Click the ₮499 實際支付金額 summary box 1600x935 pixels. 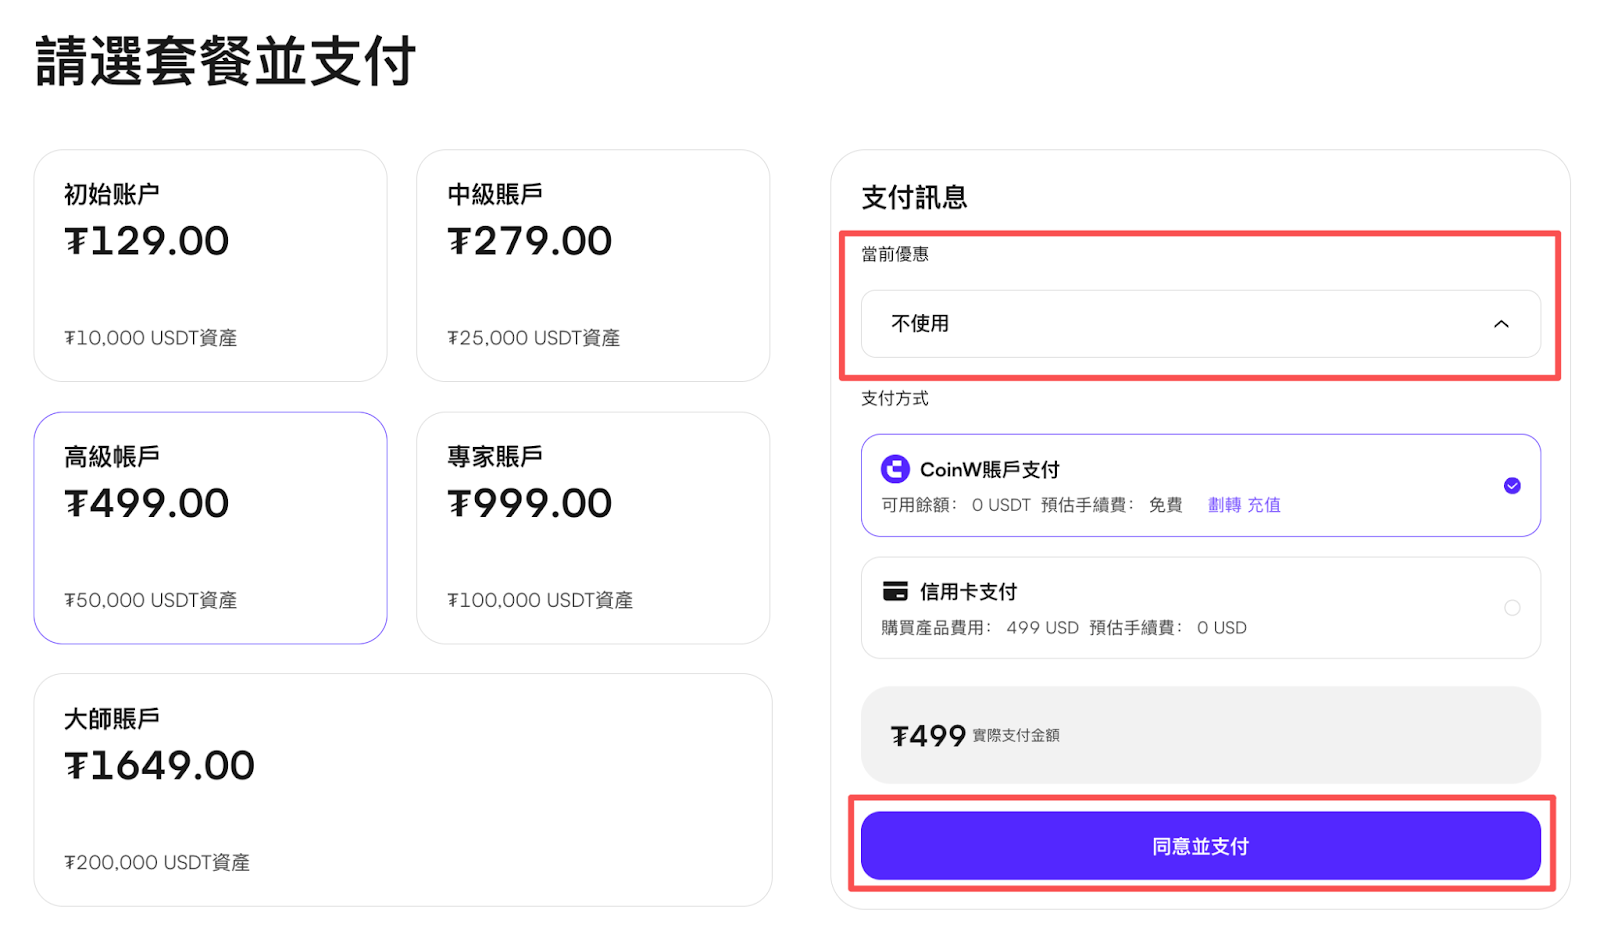1200,735
